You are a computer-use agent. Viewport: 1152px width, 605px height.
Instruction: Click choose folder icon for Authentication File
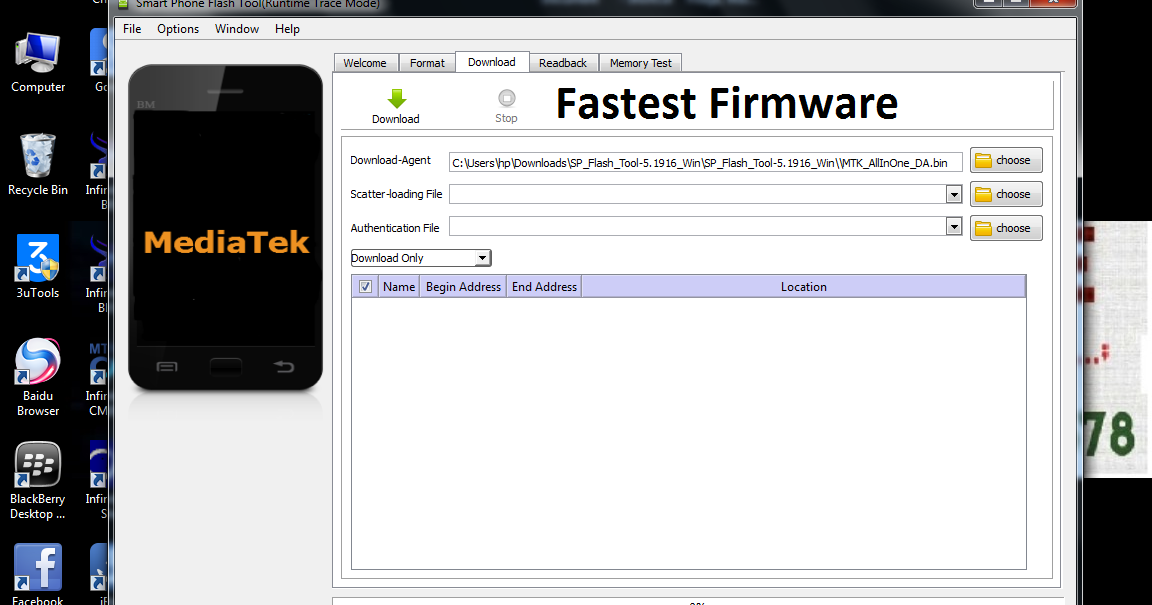1005,227
